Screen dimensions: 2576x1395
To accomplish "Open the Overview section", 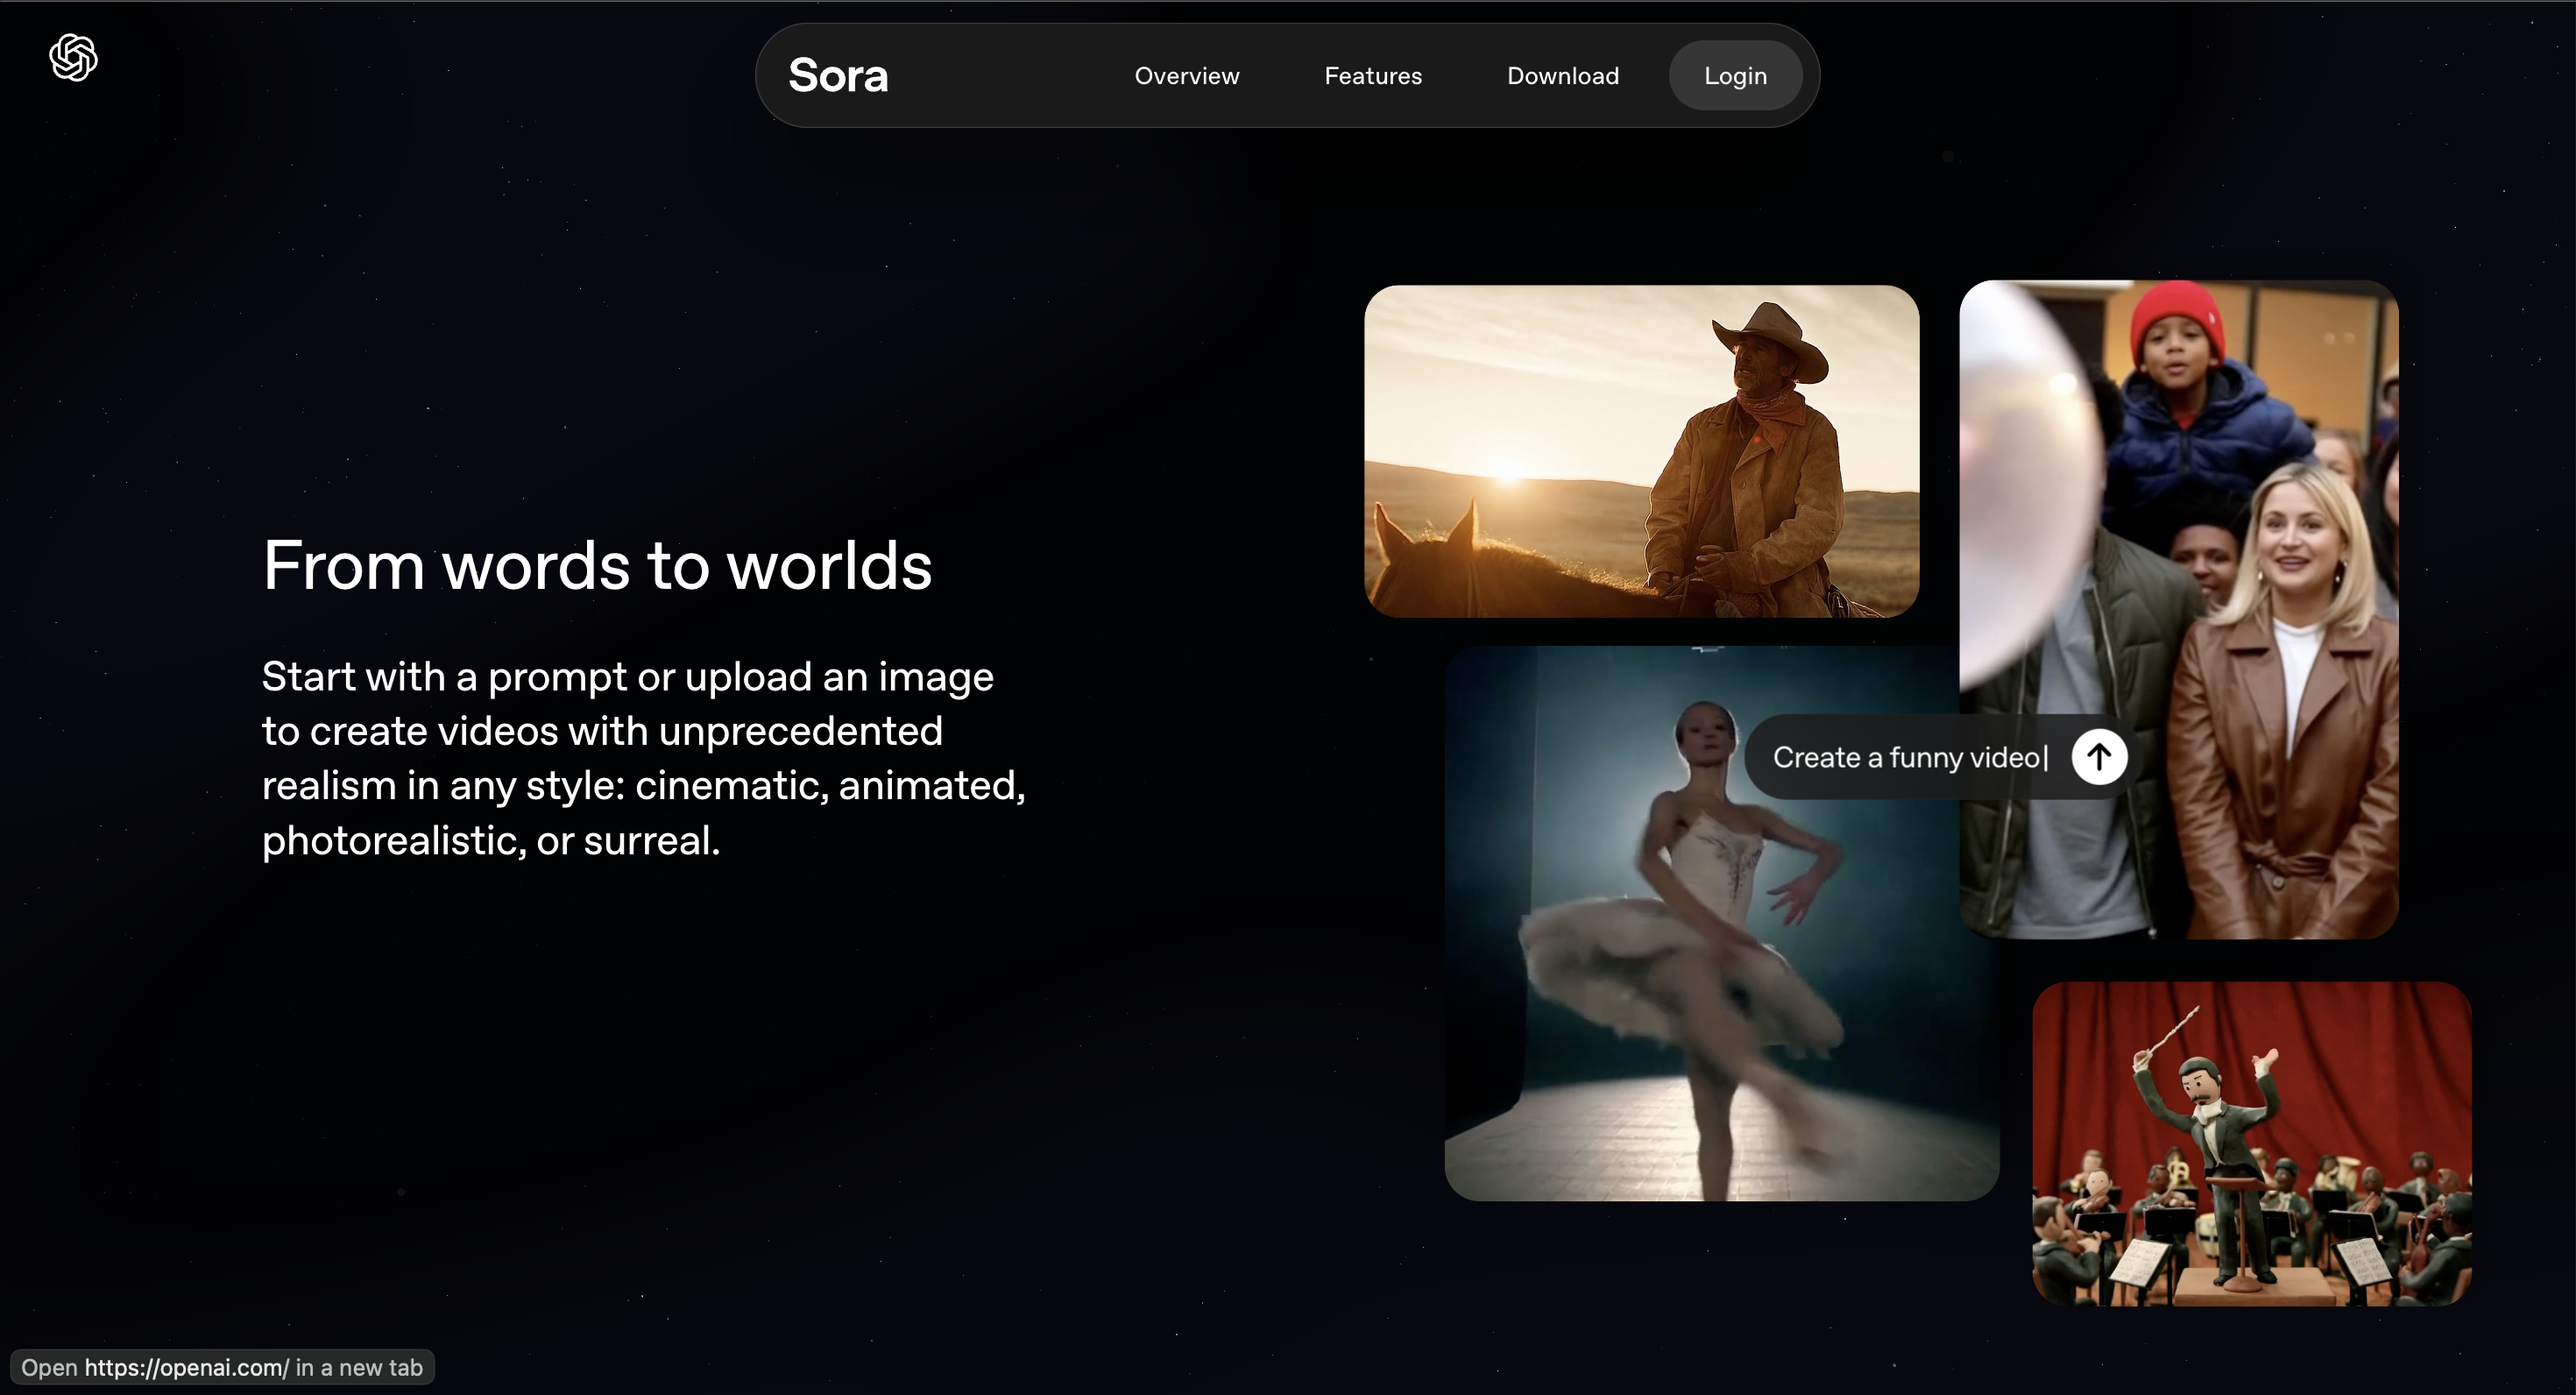I will pos(1186,75).
